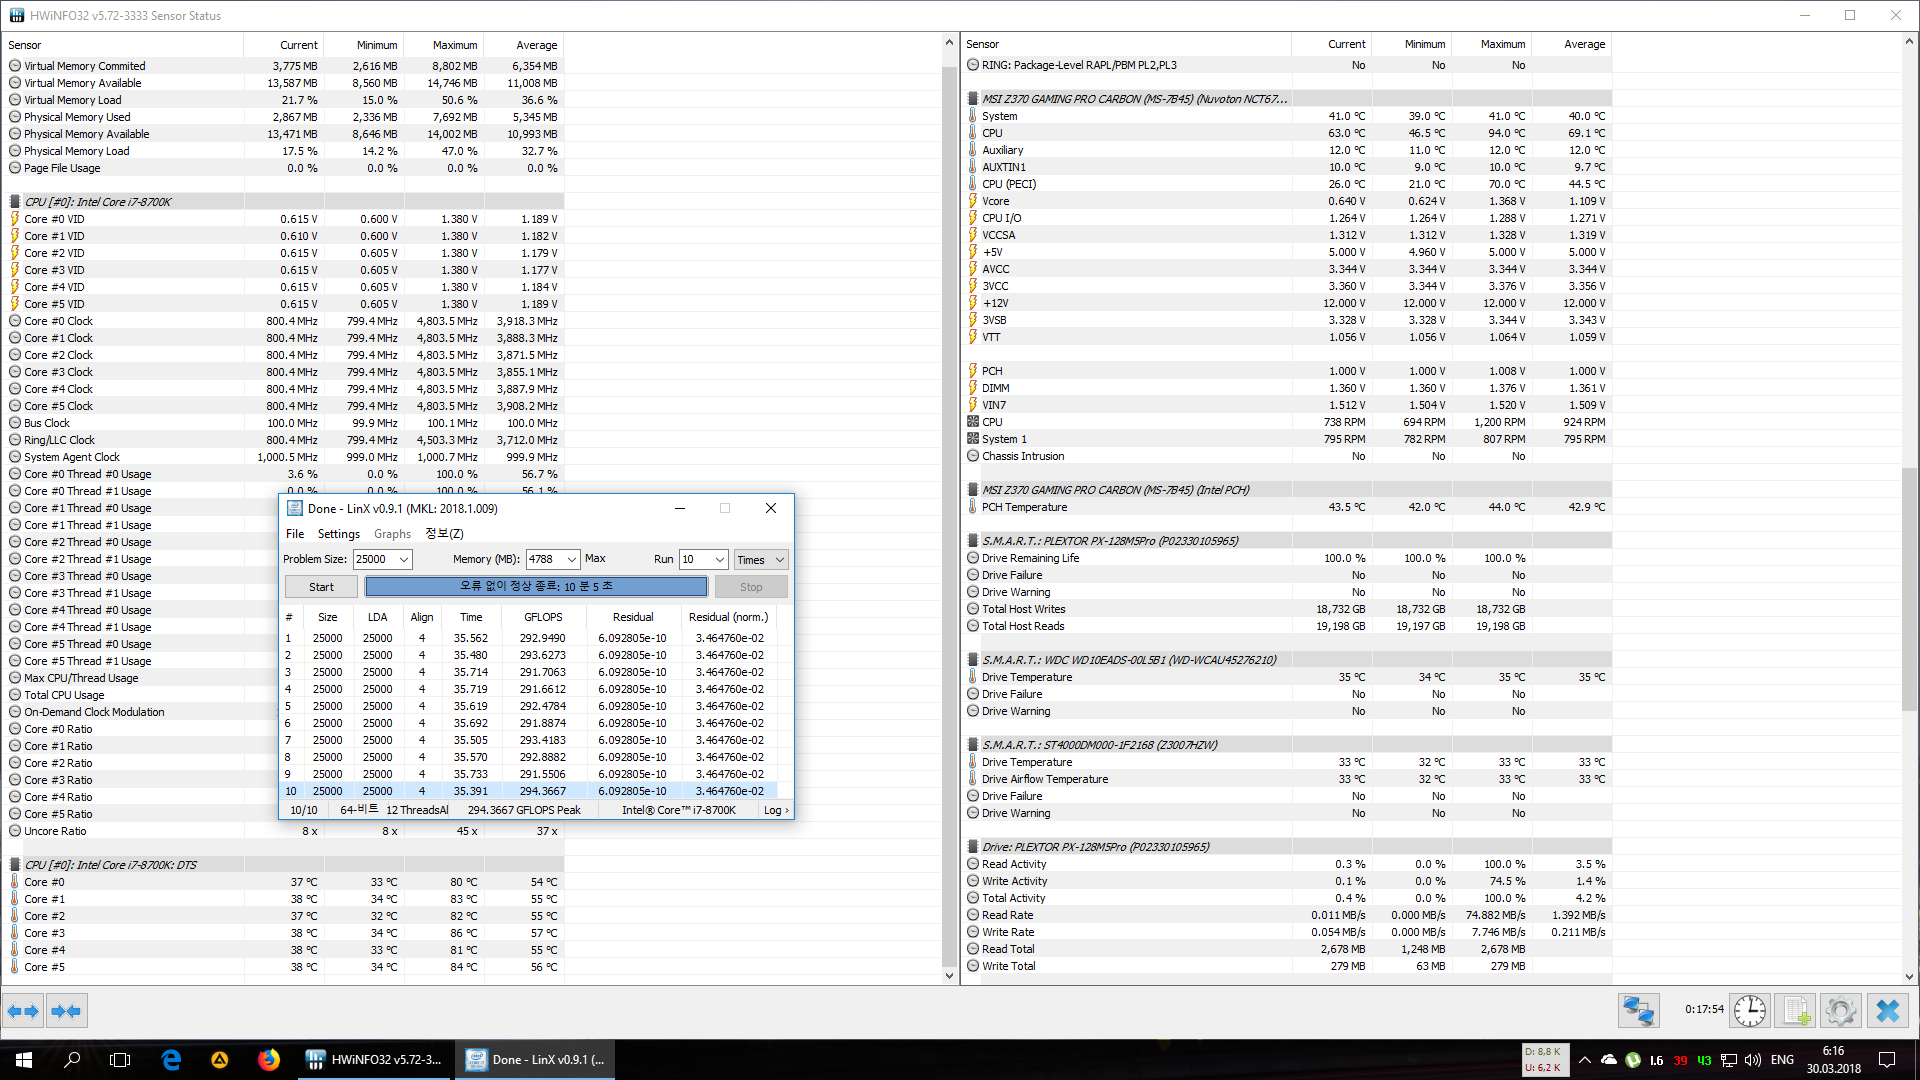Close sensors with the blue X icon
This screenshot has width=1920, height=1080.
[x=1887, y=1011]
